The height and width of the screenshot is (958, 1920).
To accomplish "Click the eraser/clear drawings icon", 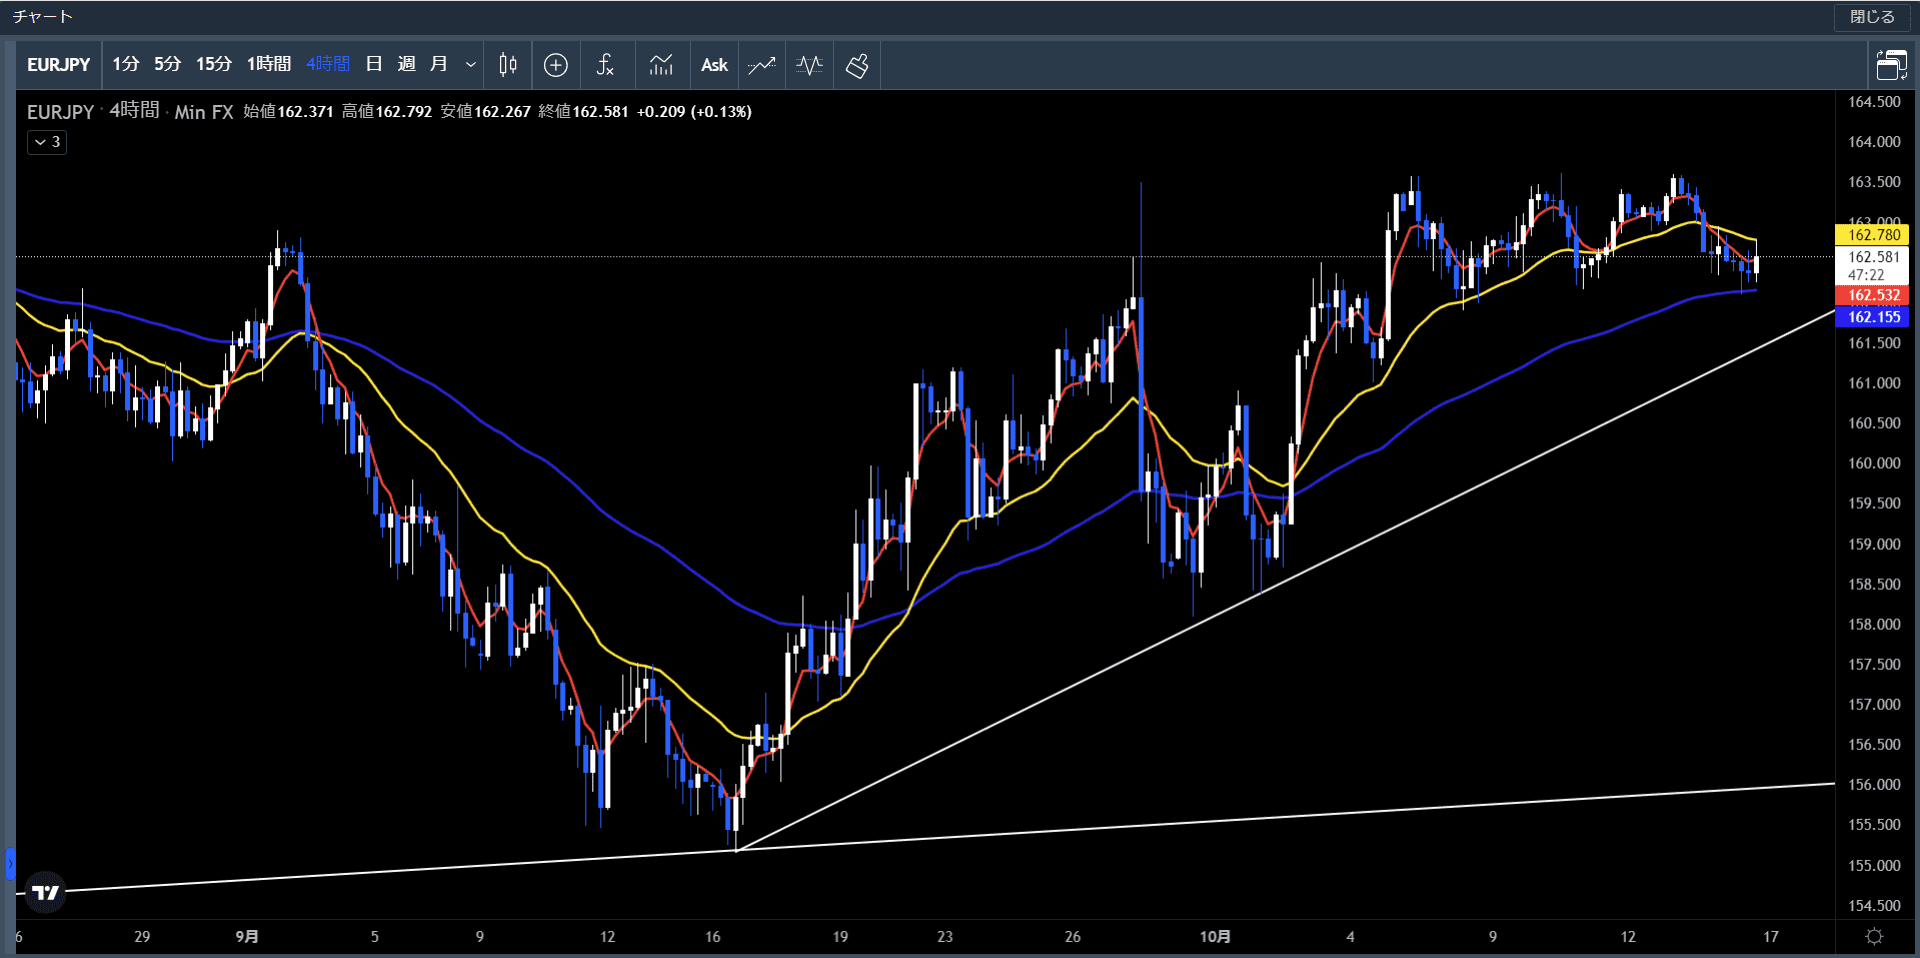I will (x=857, y=65).
